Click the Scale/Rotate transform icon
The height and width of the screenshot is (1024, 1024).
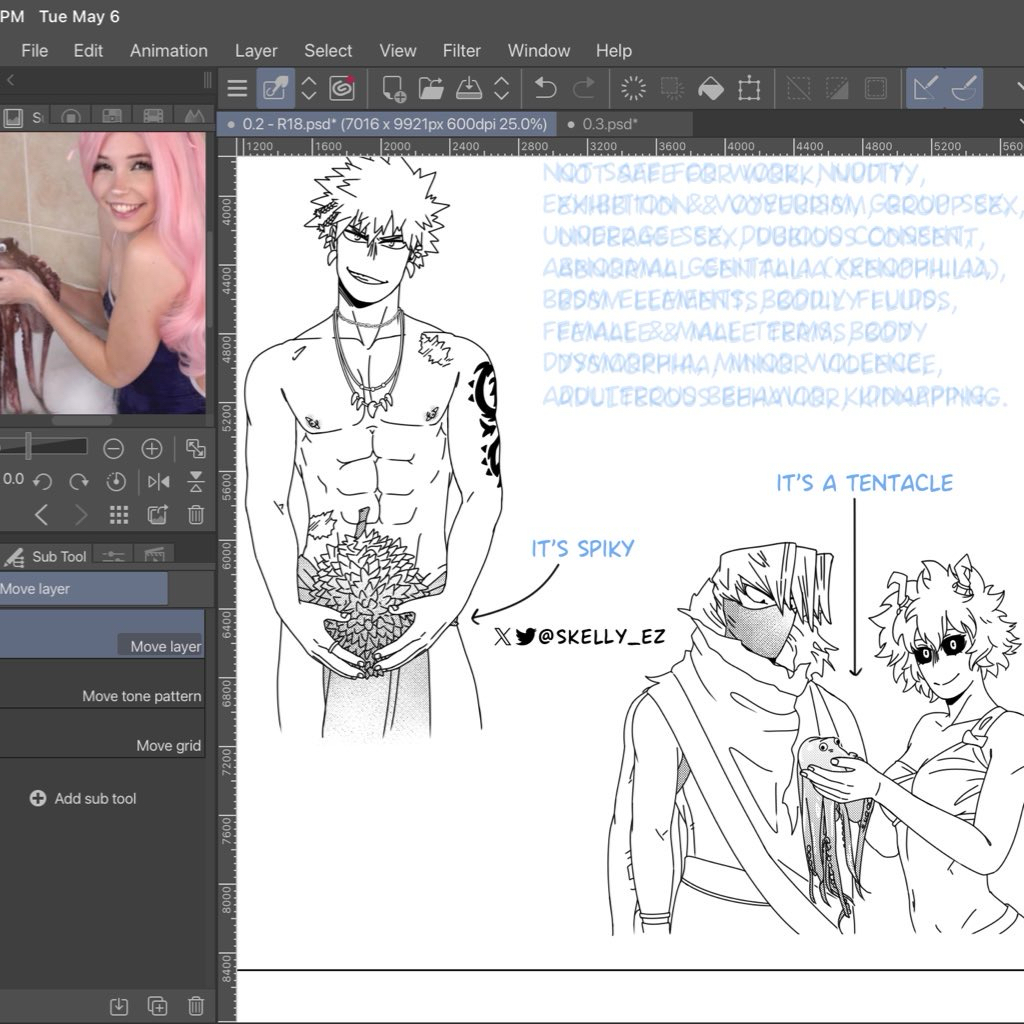749,88
